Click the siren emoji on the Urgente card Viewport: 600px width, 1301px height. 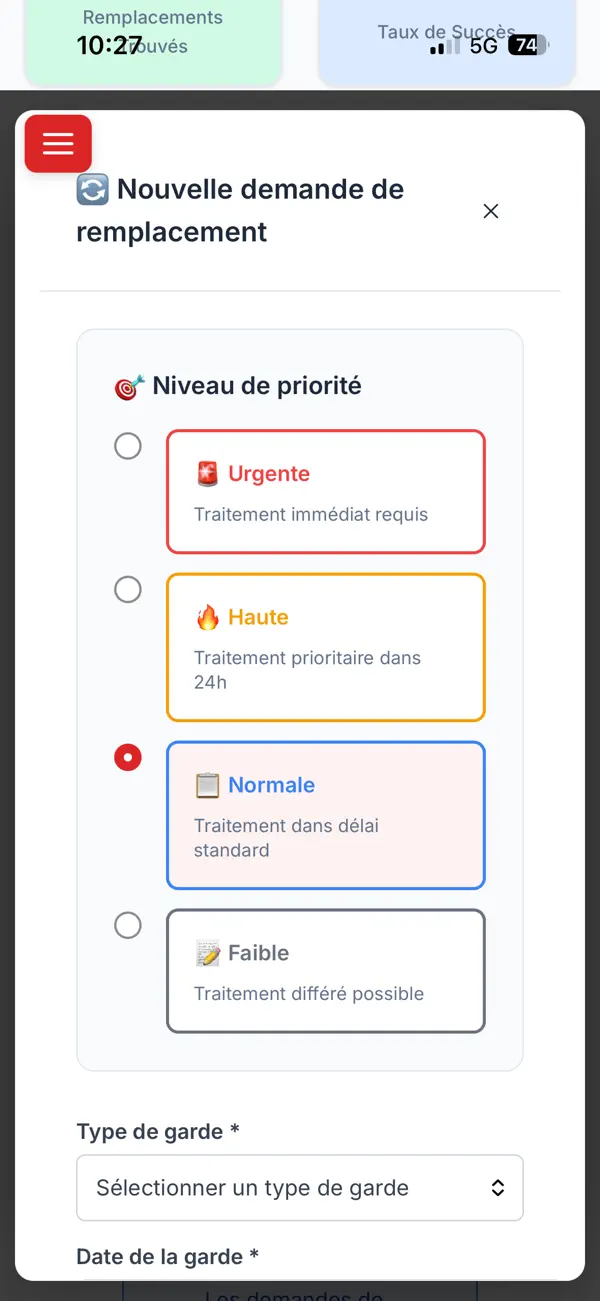coord(205,473)
